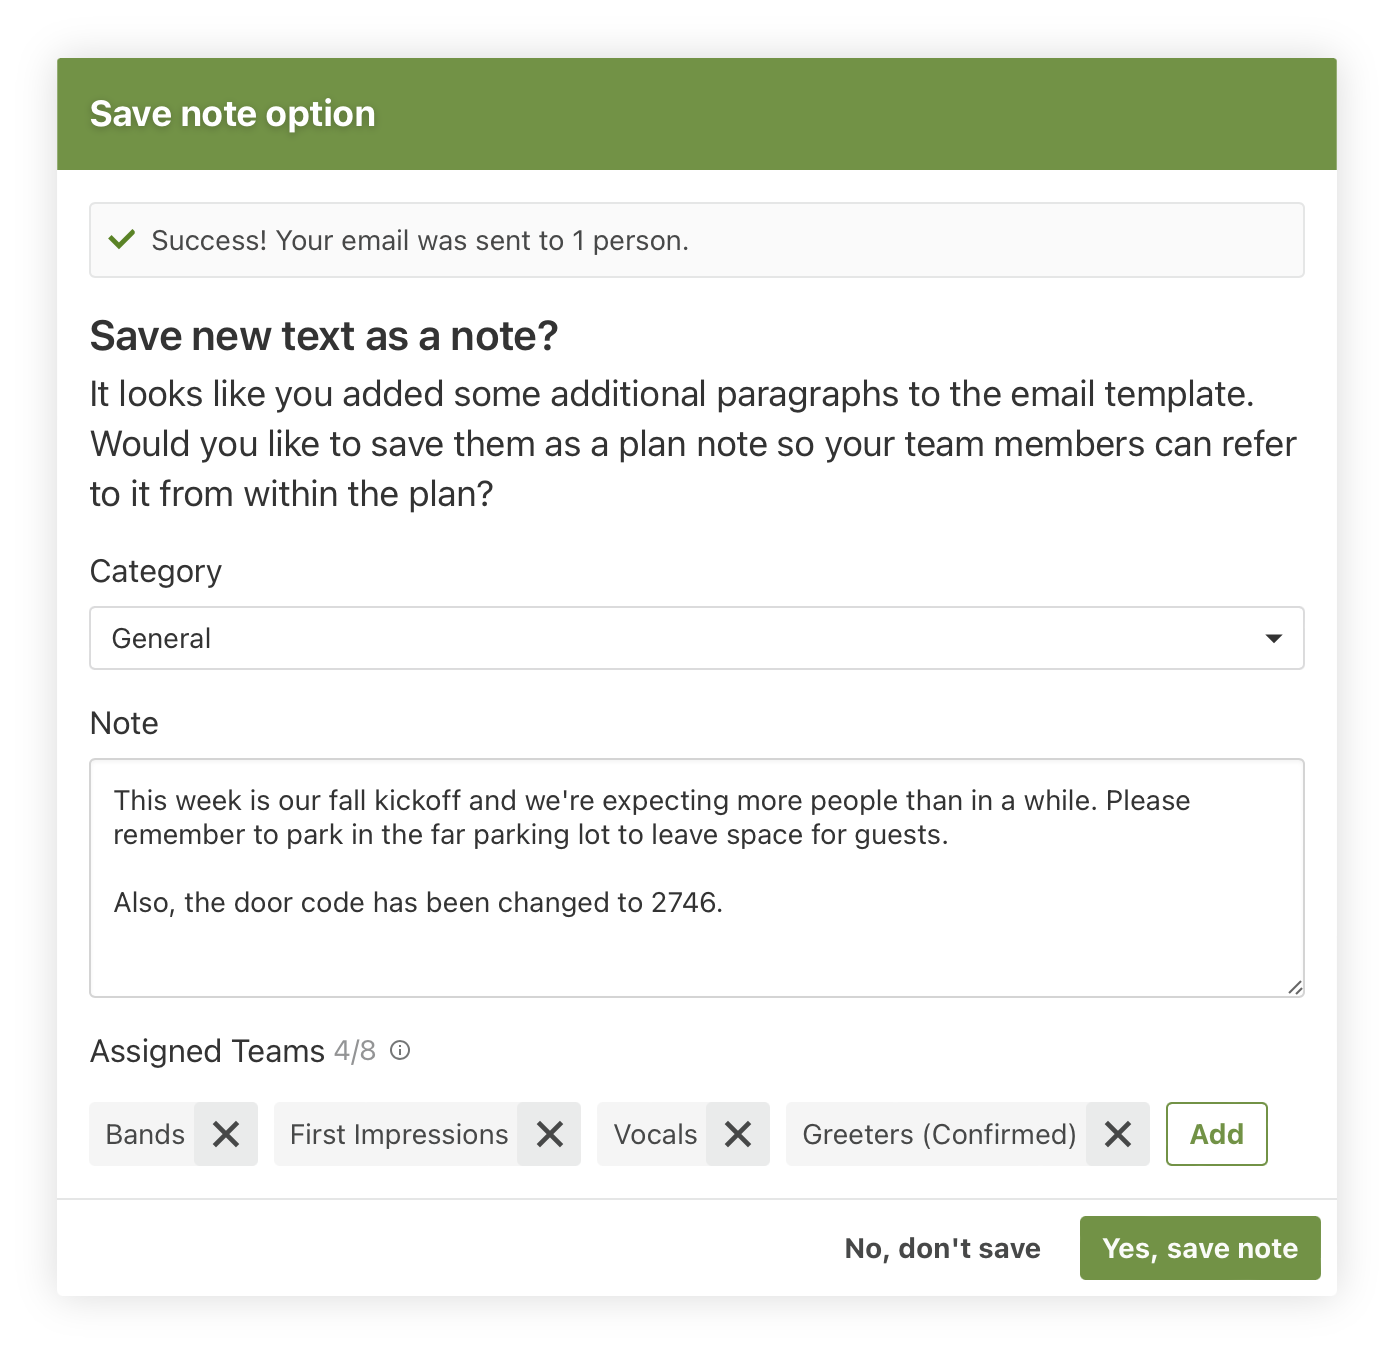Click the Assigned Teams info icon
The image size is (1396, 1372).
(400, 1050)
